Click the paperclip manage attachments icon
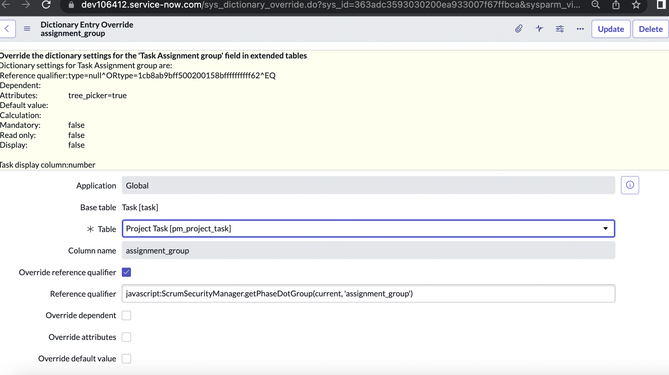The height and width of the screenshot is (375, 669). point(518,29)
